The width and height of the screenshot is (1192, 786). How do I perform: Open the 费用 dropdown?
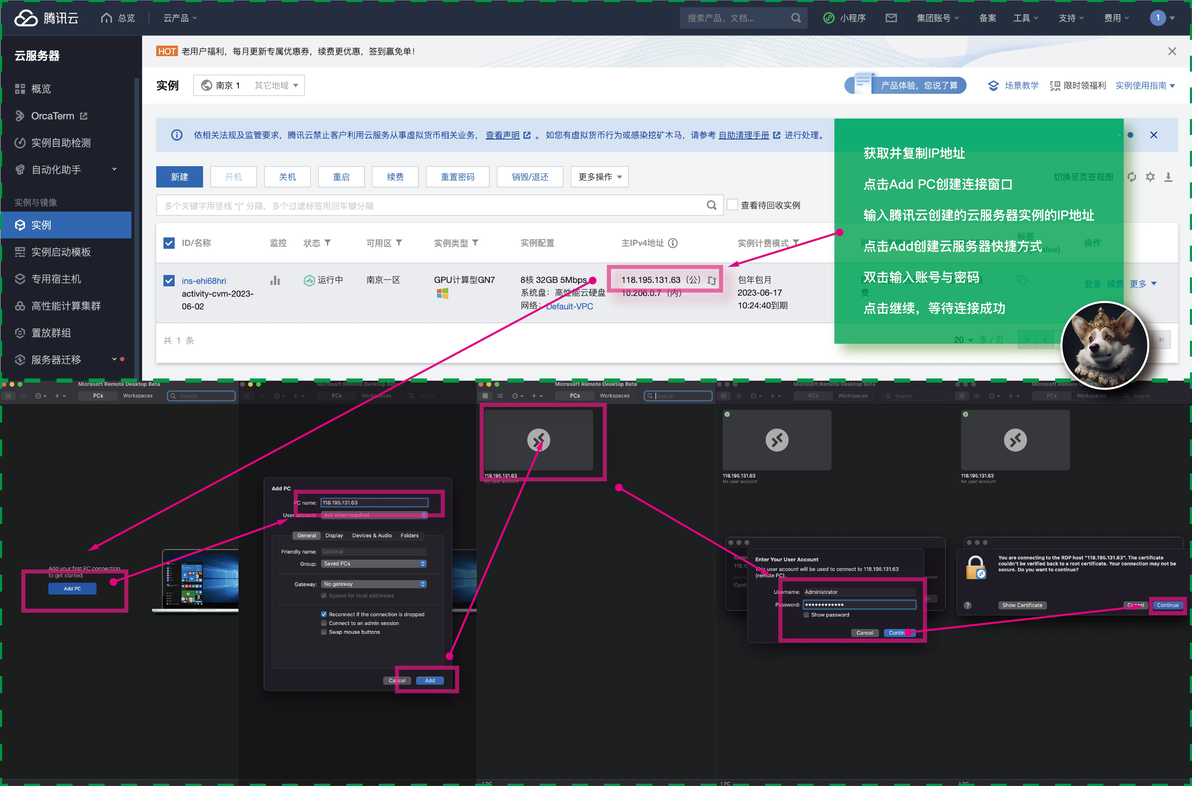(1117, 17)
